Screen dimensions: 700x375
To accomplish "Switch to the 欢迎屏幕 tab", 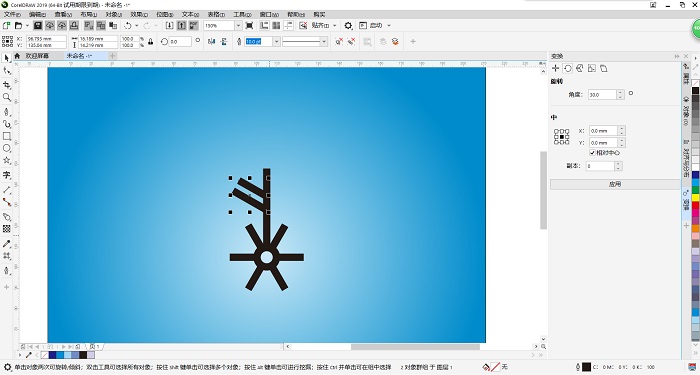I will (x=37, y=56).
